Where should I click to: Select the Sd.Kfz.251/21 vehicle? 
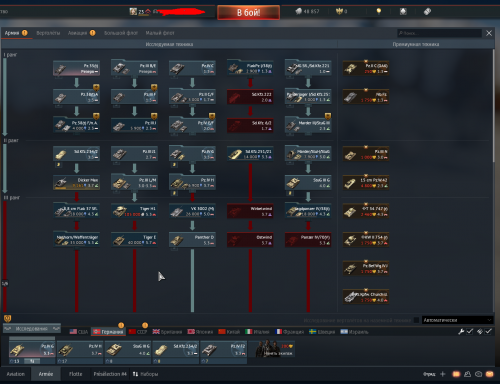(250, 154)
